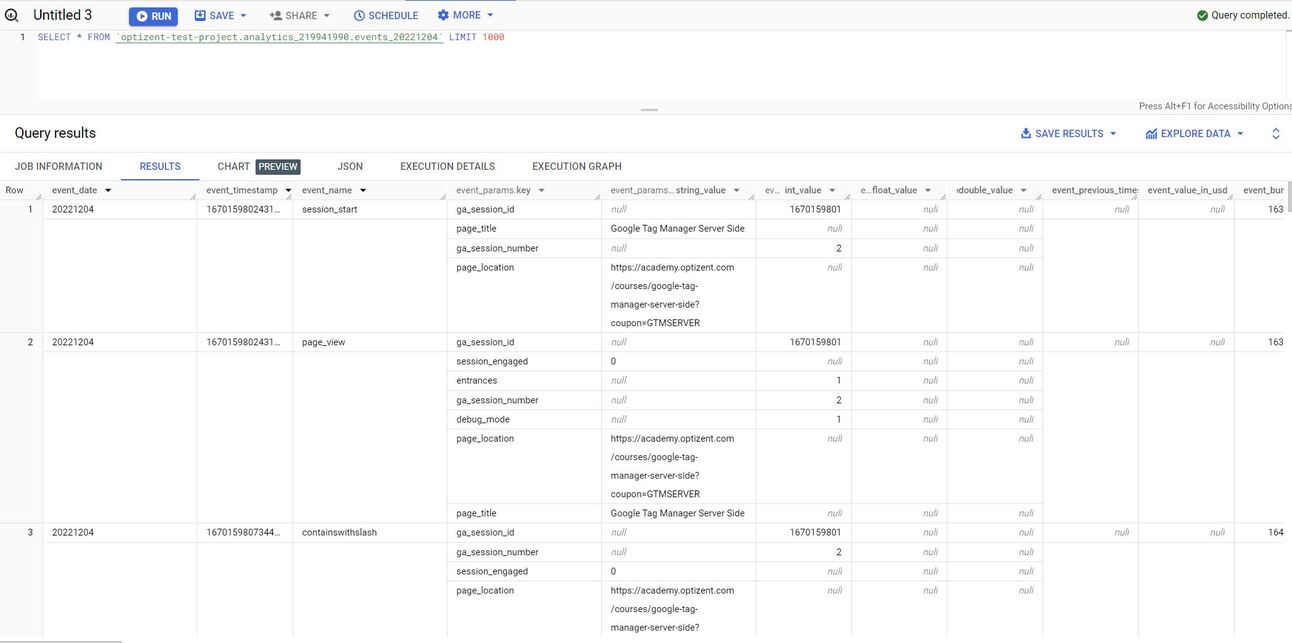The height and width of the screenshot is (643, 1292).
Task: Click the search magnifier icon beside Untitled 3
Action: tap(12, 14)
